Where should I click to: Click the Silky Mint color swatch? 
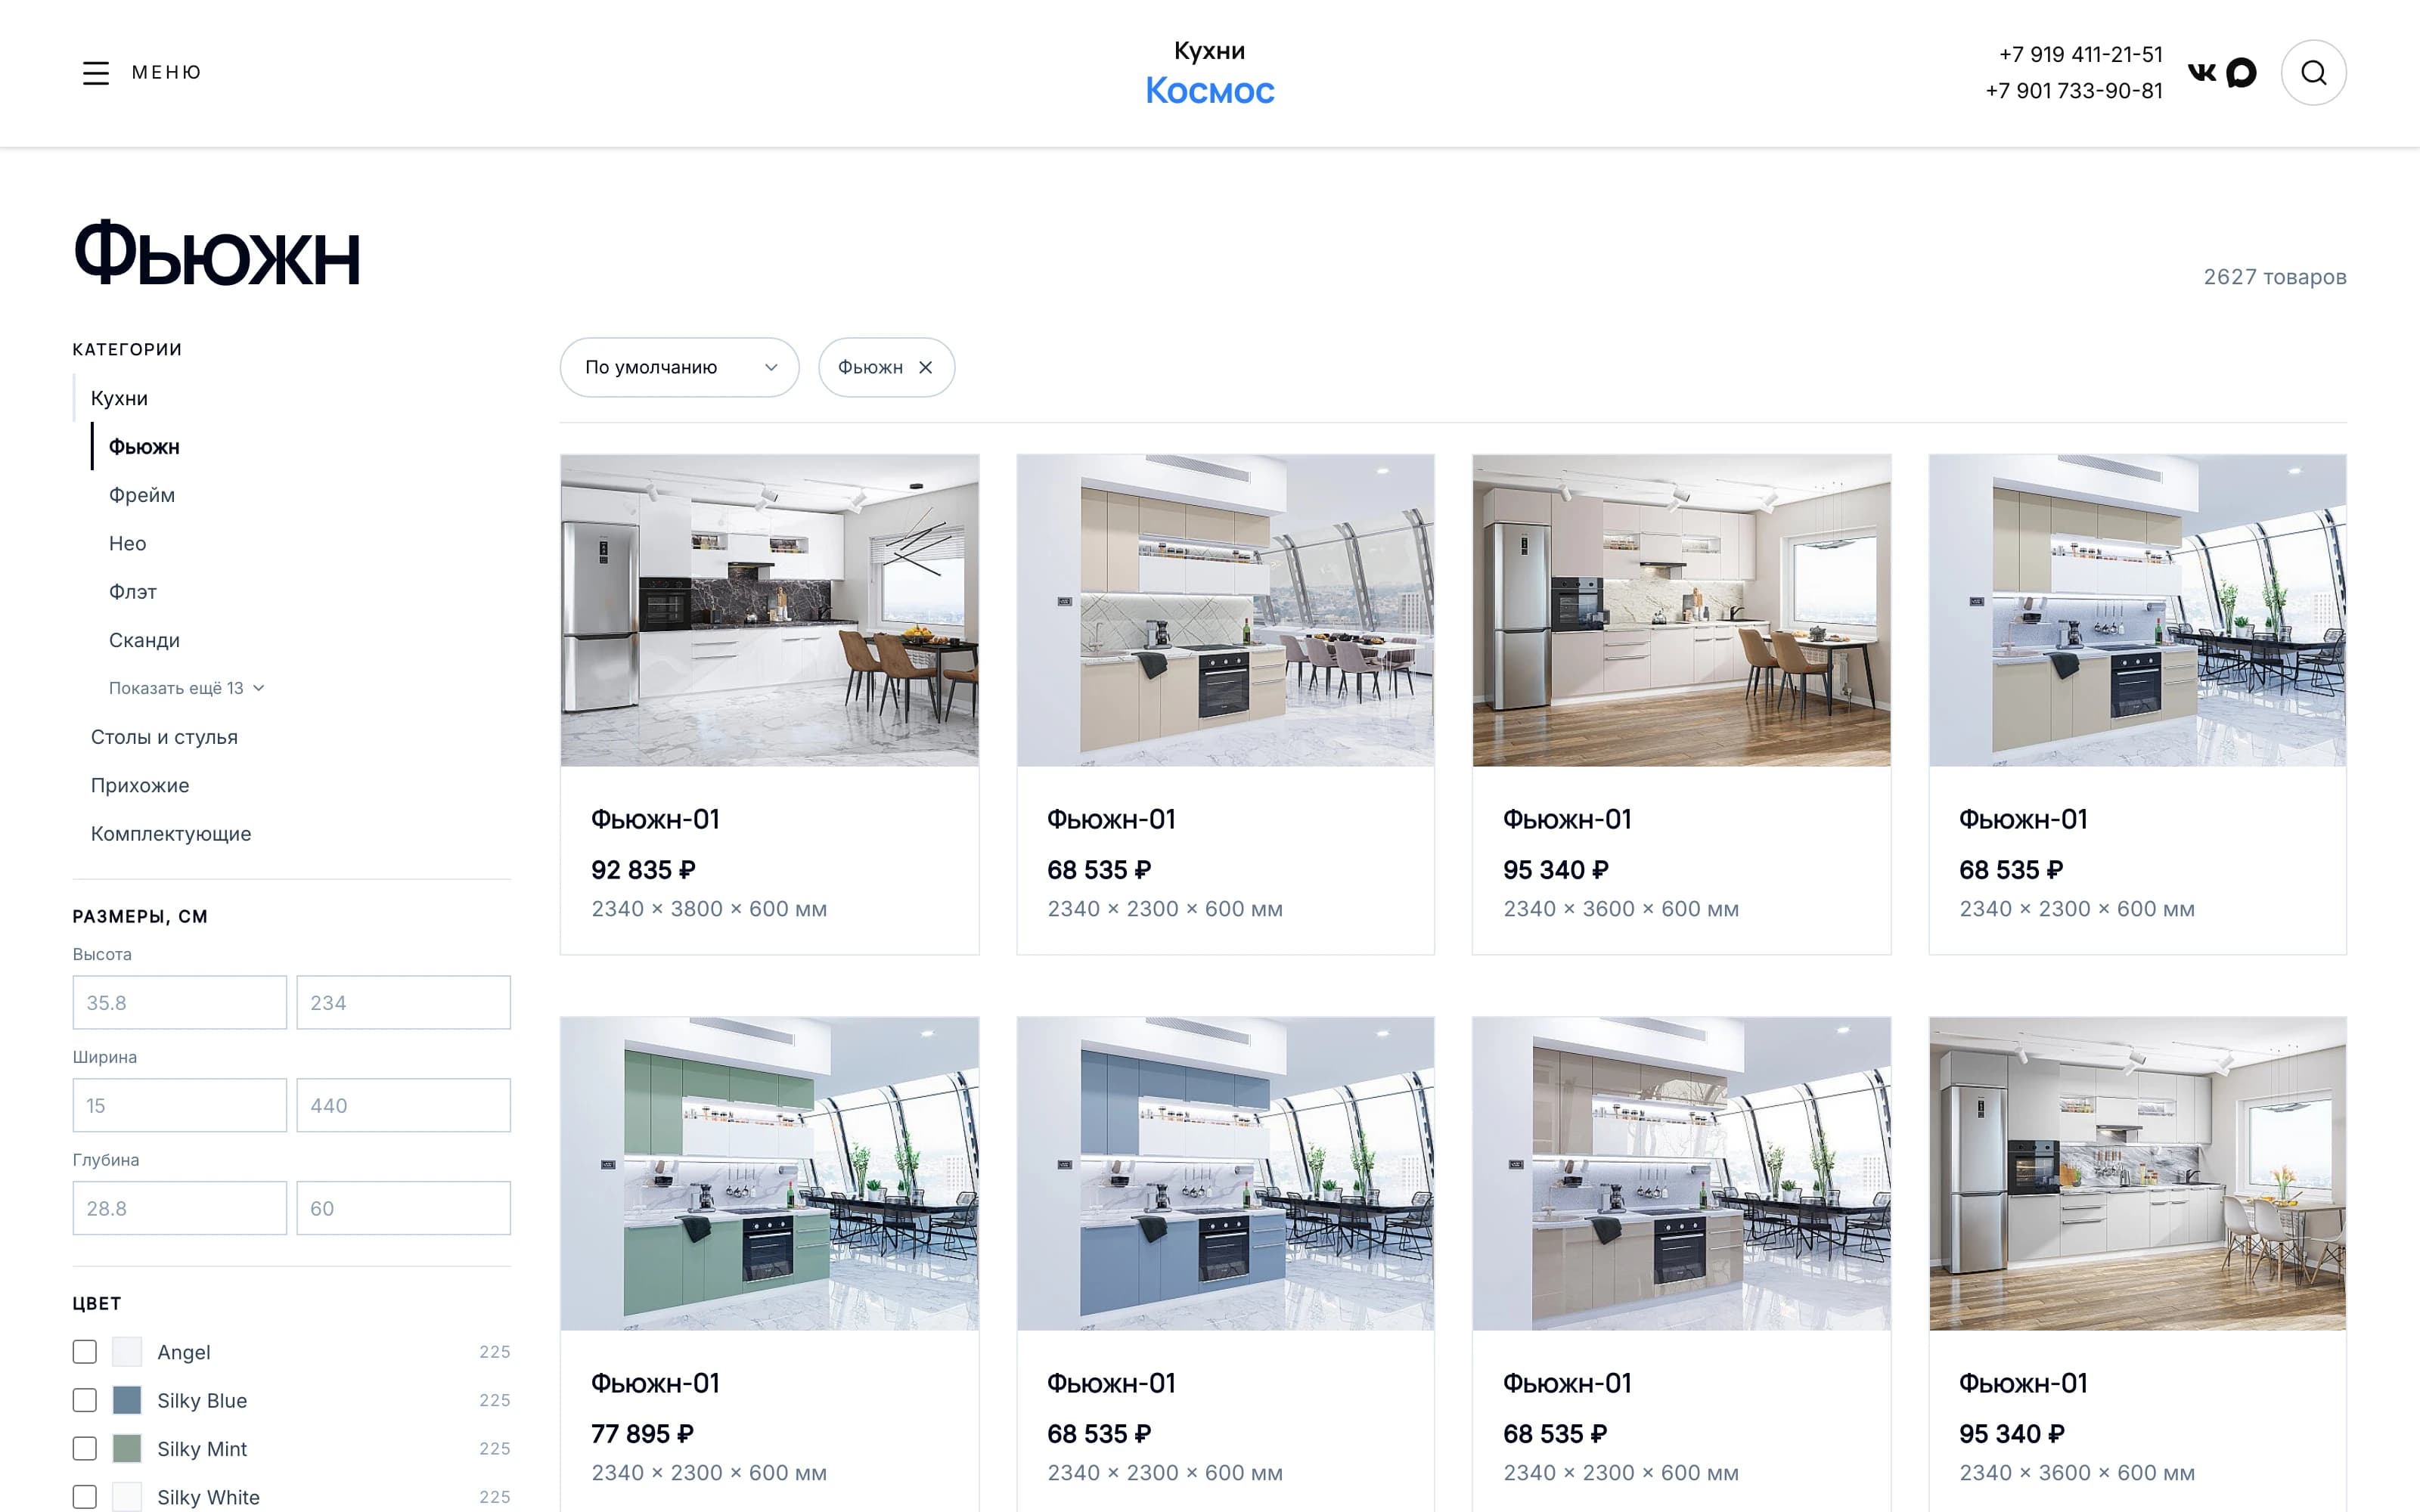[x=127, y=1449]
